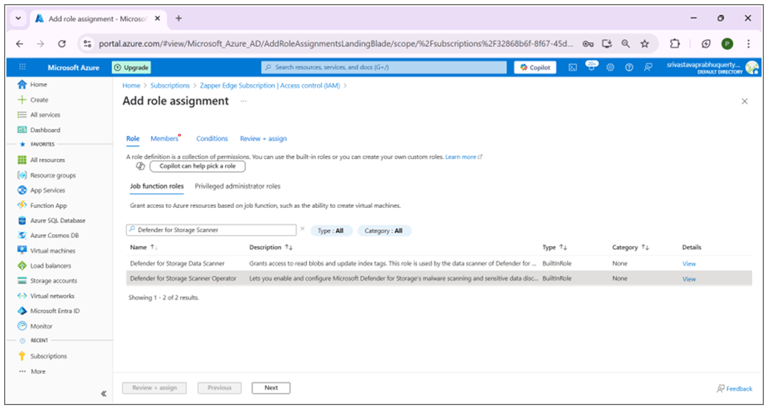
Task: Click the account avatar in the header
Action: (752, 67)
